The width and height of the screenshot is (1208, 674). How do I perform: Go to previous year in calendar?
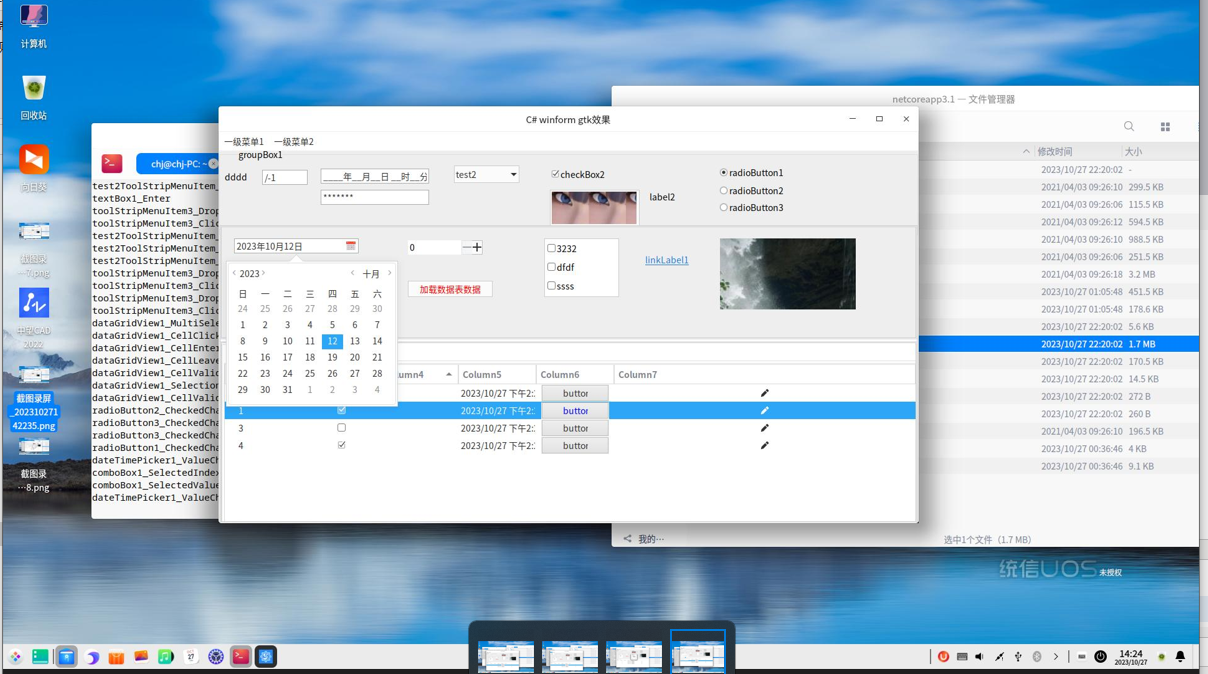[x=234, y=273]
